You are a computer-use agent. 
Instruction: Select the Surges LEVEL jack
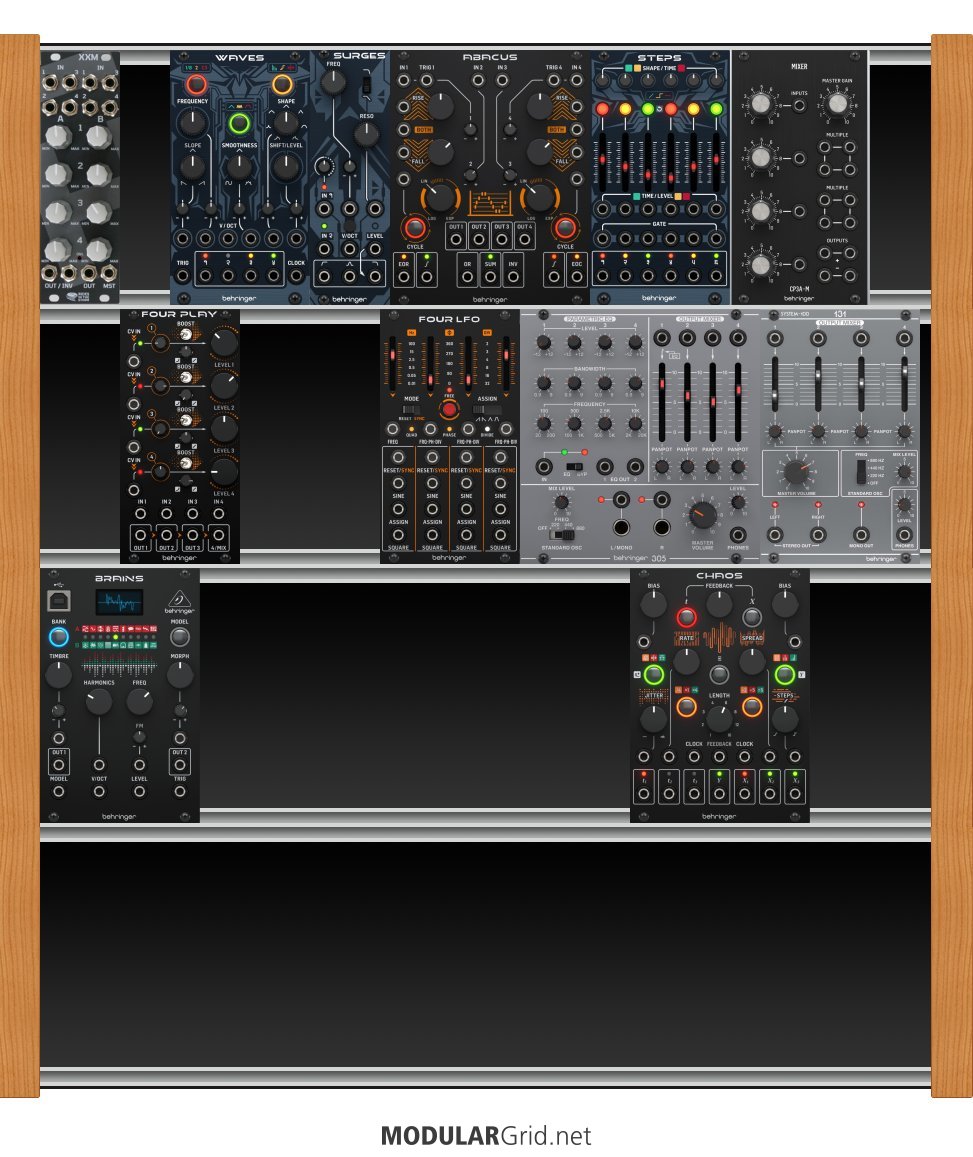(x=375, y=249)
